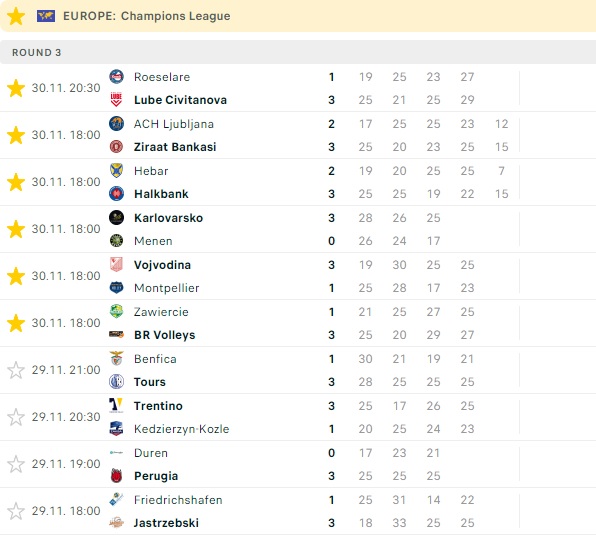The width and height of the screenshot is (596, 538).
Task: Click the Lube Civitanova team logo
Action: coord(116,100)
